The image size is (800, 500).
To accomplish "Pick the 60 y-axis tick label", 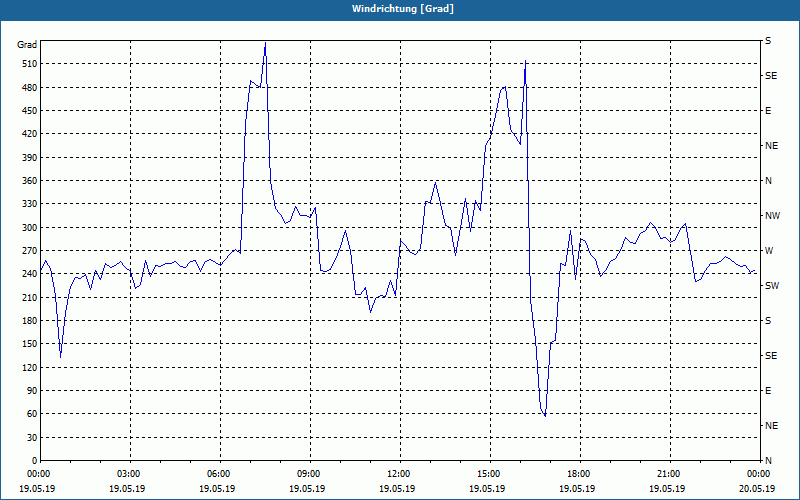I will [32, 414].
